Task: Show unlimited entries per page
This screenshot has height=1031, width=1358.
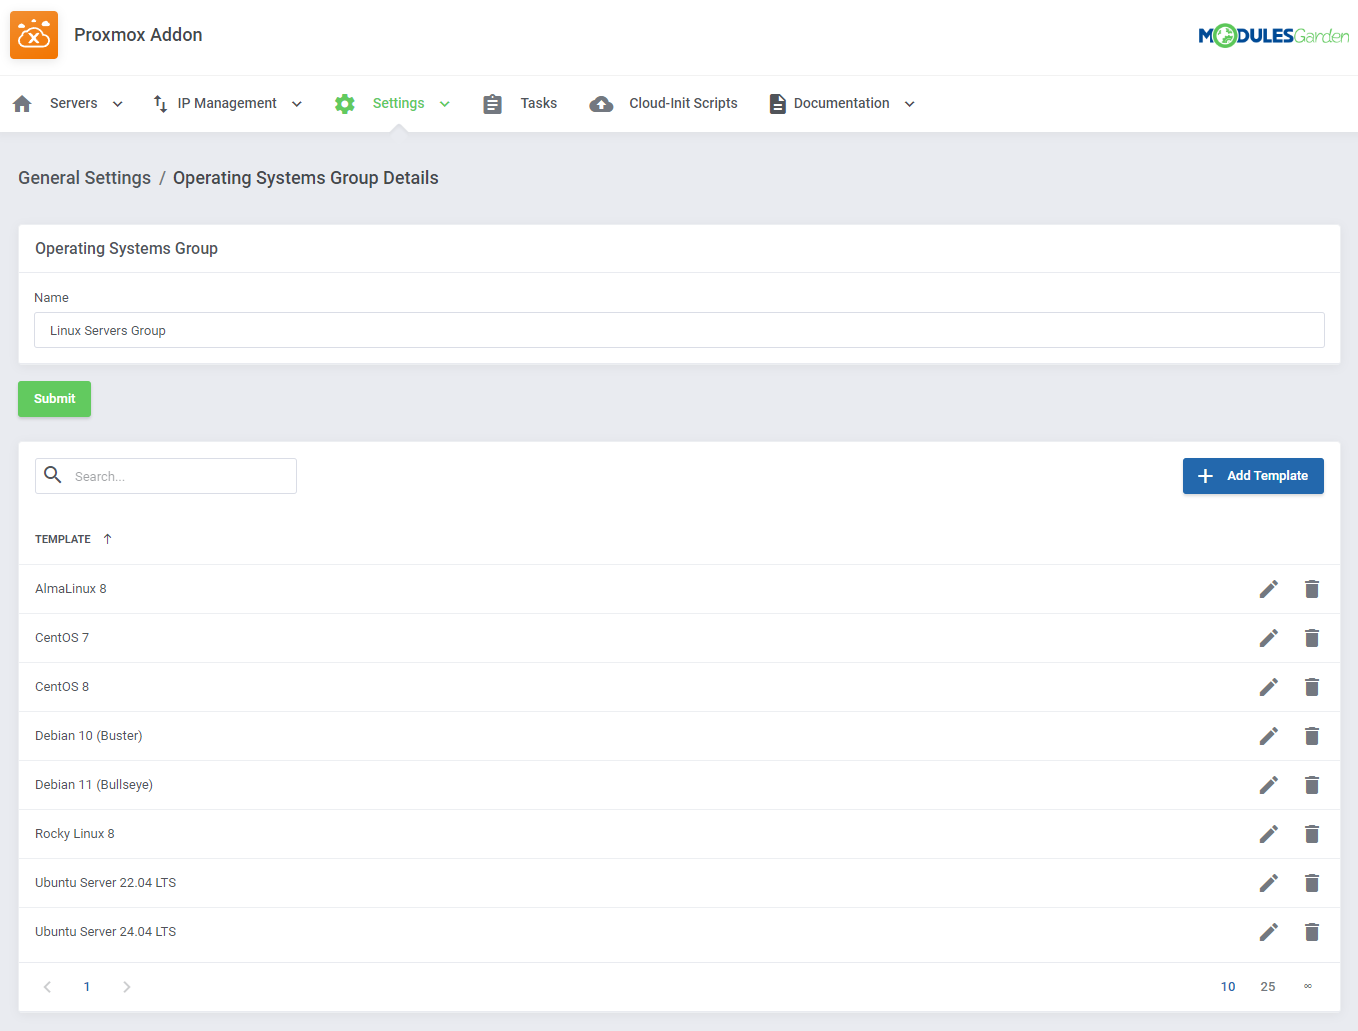Action: [1308, 987]
